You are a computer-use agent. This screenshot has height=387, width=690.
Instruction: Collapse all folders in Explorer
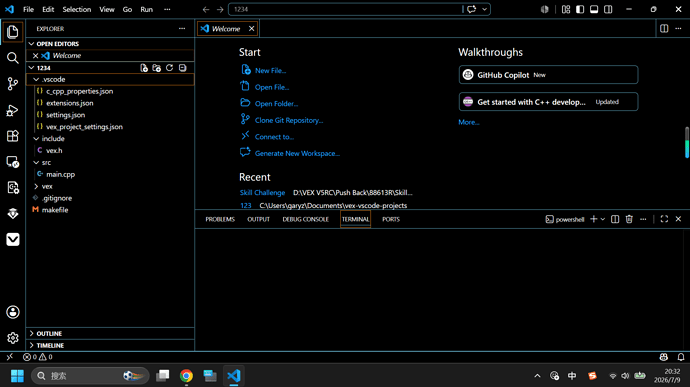[183, 68]
